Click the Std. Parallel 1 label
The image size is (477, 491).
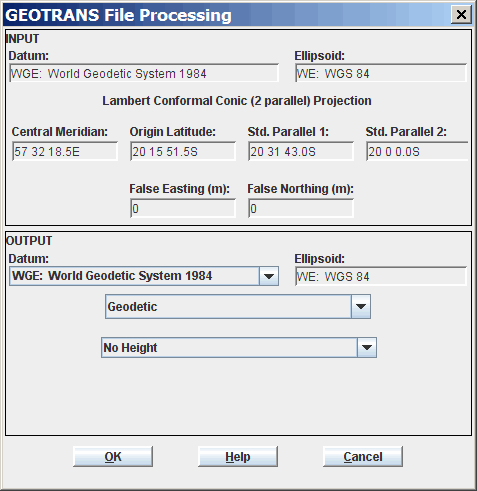click(x=288, y=132)
